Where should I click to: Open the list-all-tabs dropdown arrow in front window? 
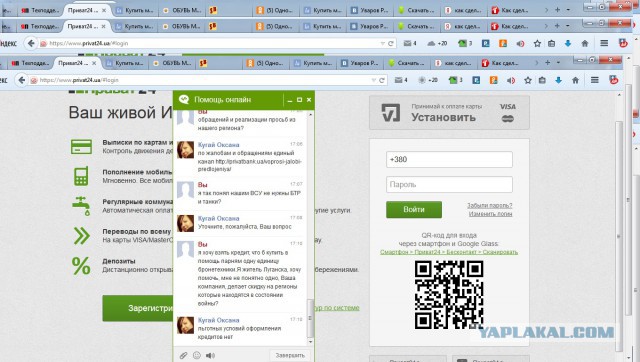pos(558,63)
